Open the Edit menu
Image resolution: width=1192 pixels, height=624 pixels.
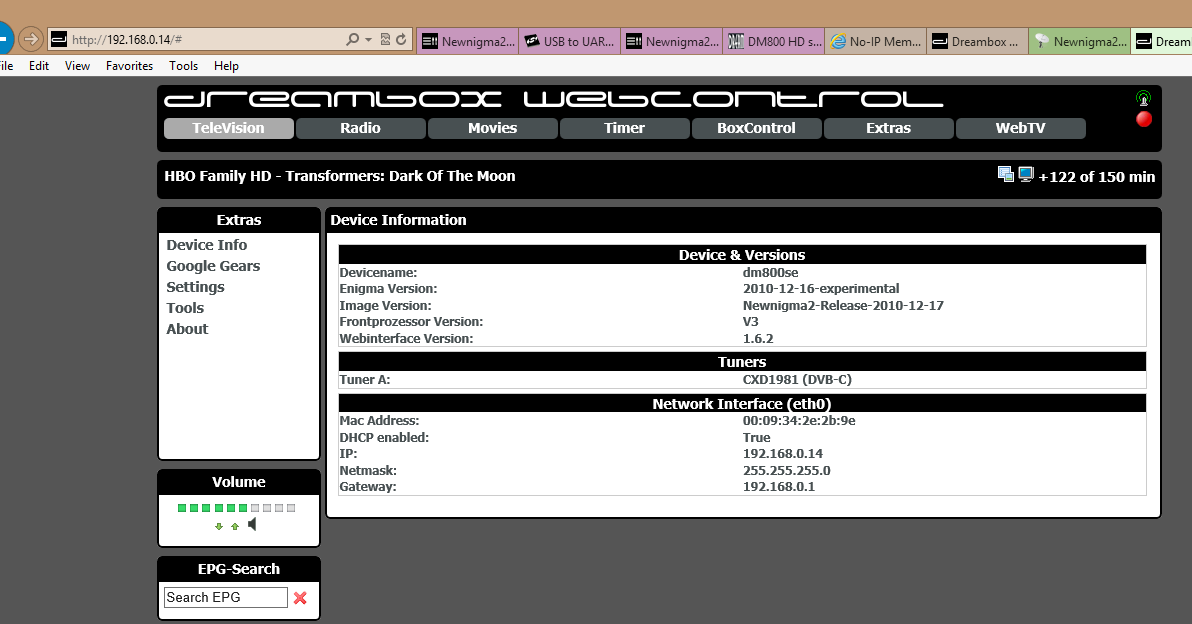pos(39,66)
